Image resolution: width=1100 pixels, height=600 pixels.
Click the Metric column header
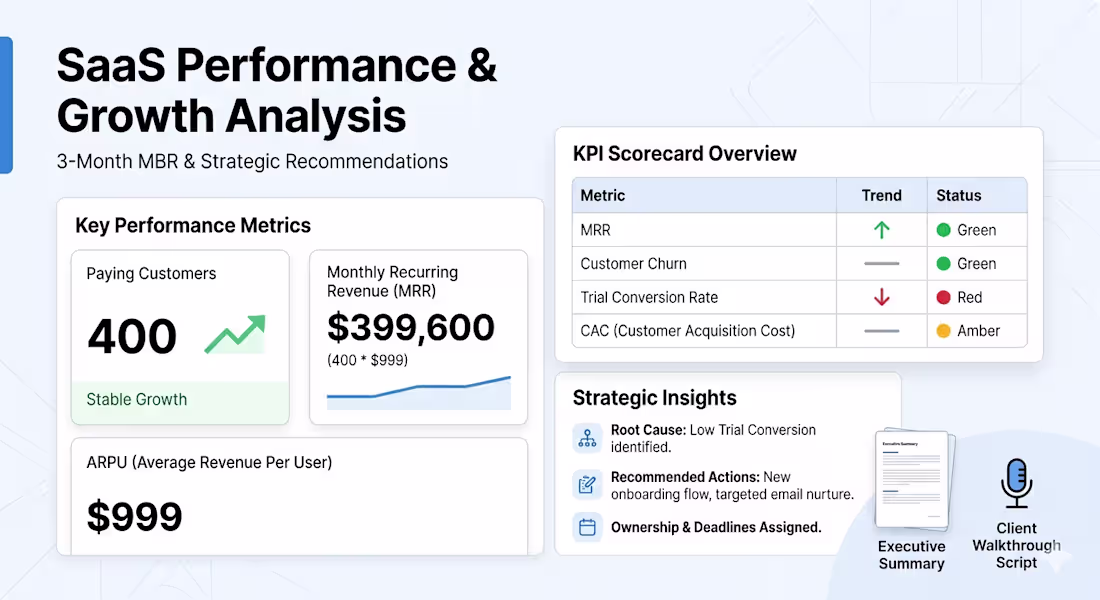[603, 196]
